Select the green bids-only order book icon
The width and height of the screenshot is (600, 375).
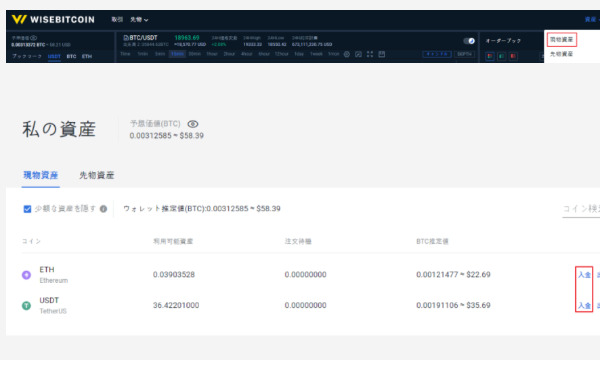502,56
